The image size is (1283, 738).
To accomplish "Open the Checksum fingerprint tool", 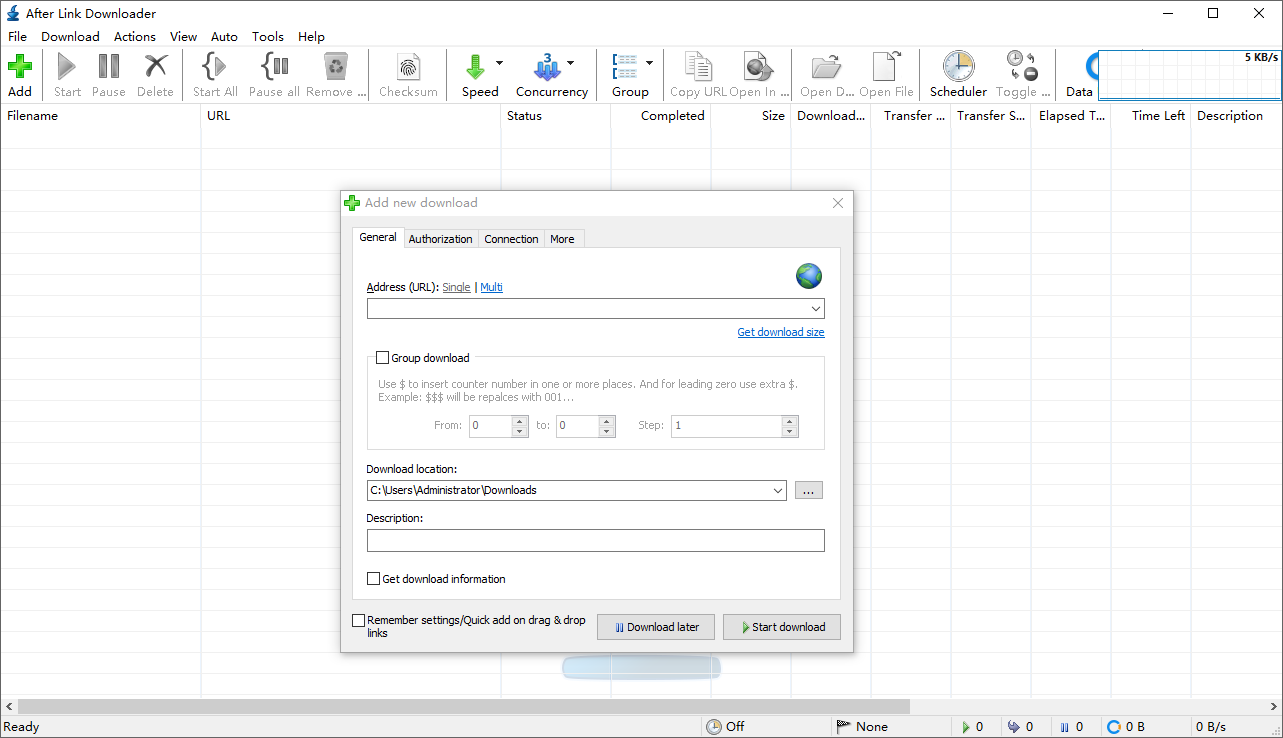I will [408, 67].
